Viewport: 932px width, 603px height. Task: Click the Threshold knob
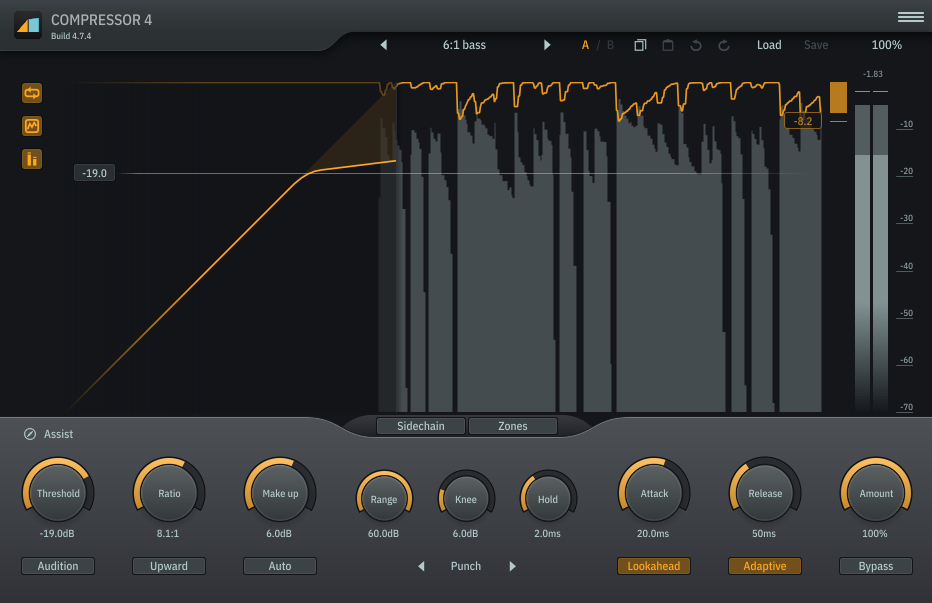58,494
